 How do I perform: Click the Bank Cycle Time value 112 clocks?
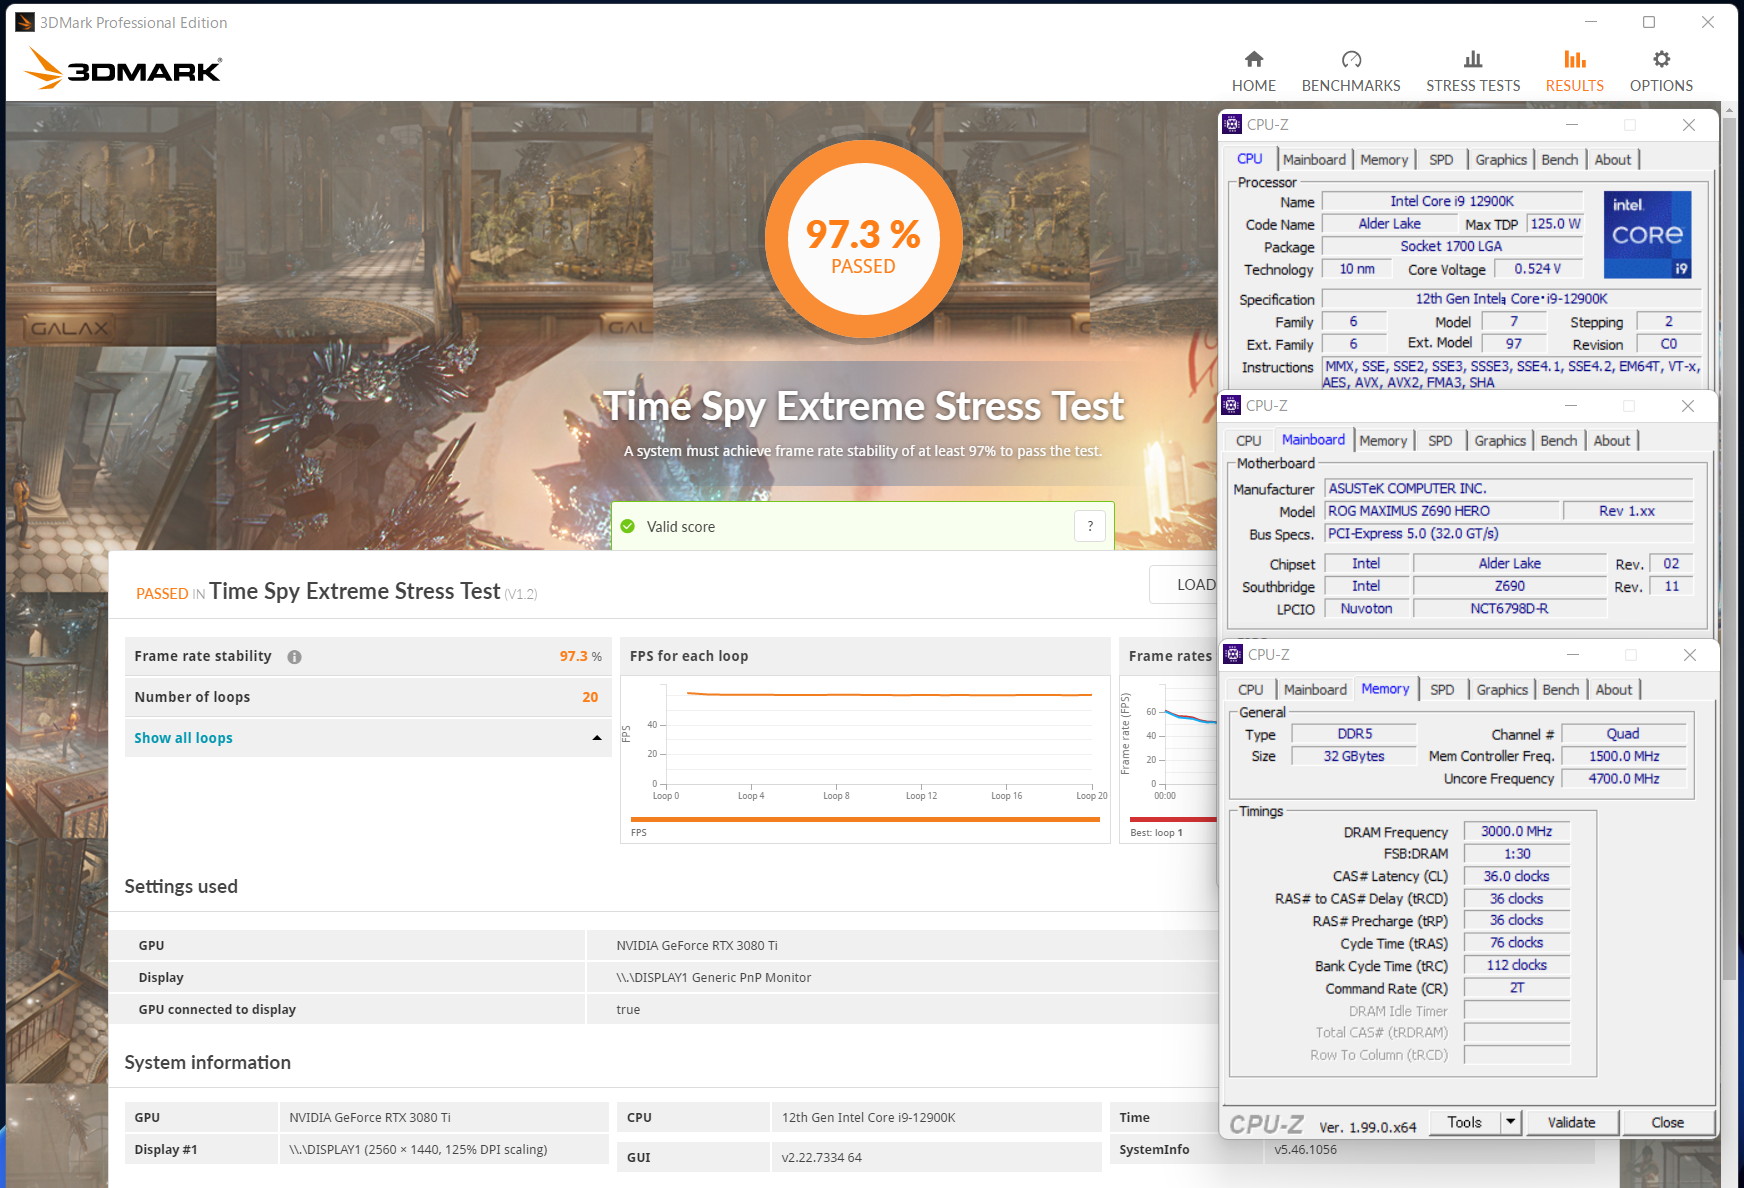[x=1516, y=965]
